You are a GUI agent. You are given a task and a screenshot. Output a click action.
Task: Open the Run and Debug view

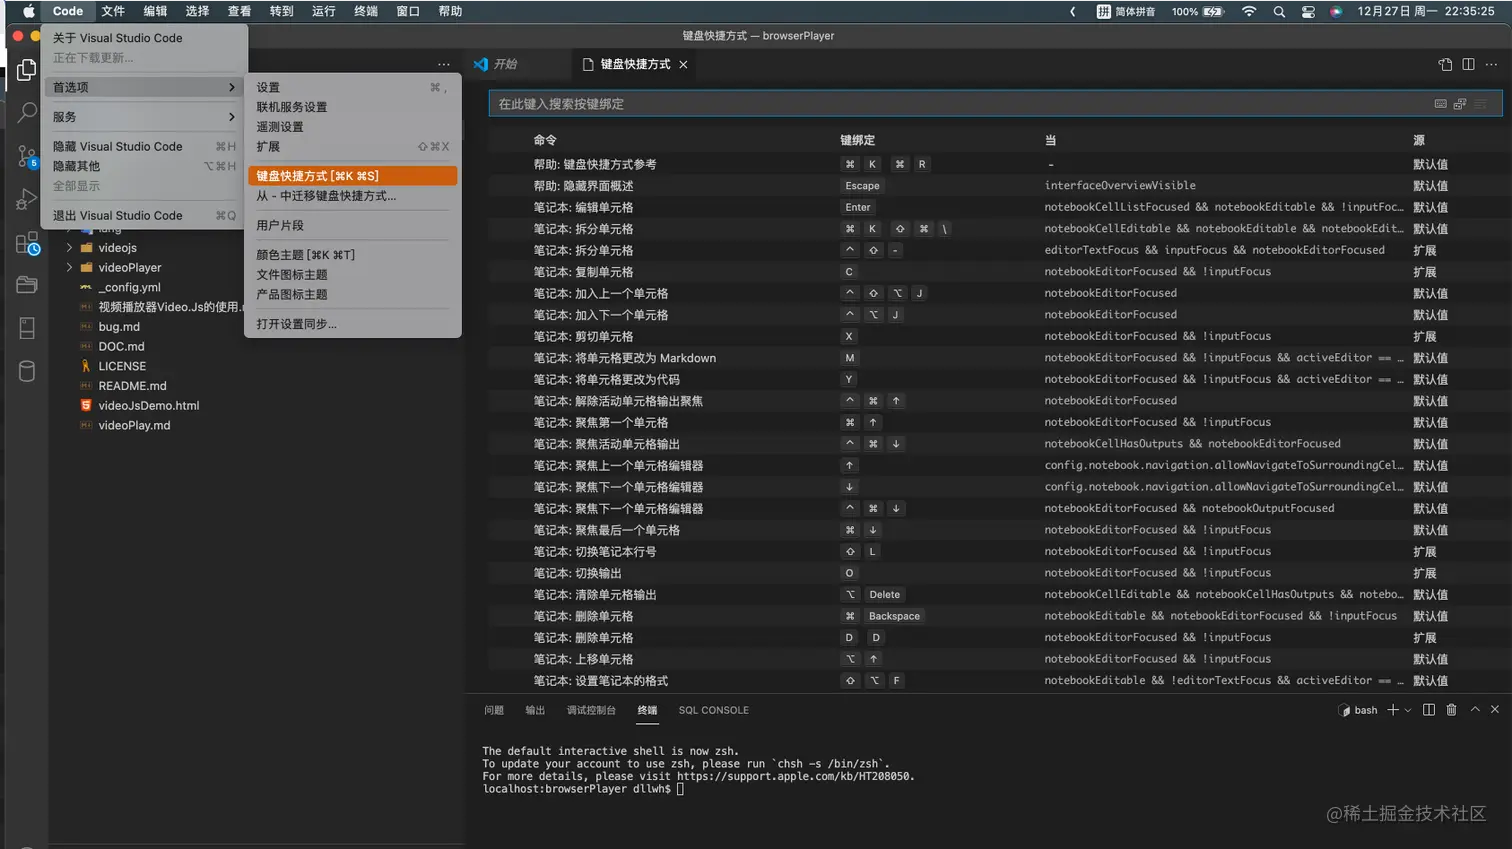pos(27,199)
